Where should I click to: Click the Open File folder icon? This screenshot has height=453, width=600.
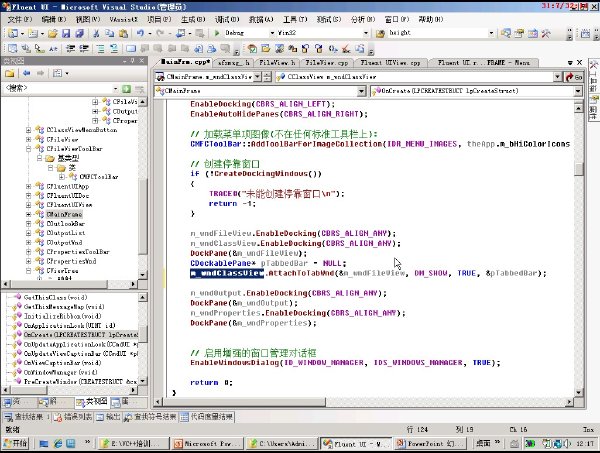point(52,33)
